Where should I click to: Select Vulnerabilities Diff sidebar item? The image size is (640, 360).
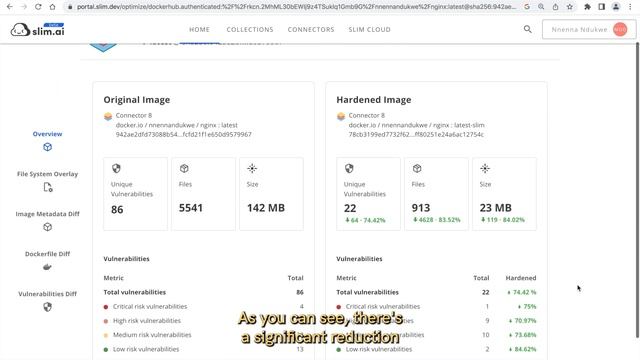pos(47,294)
